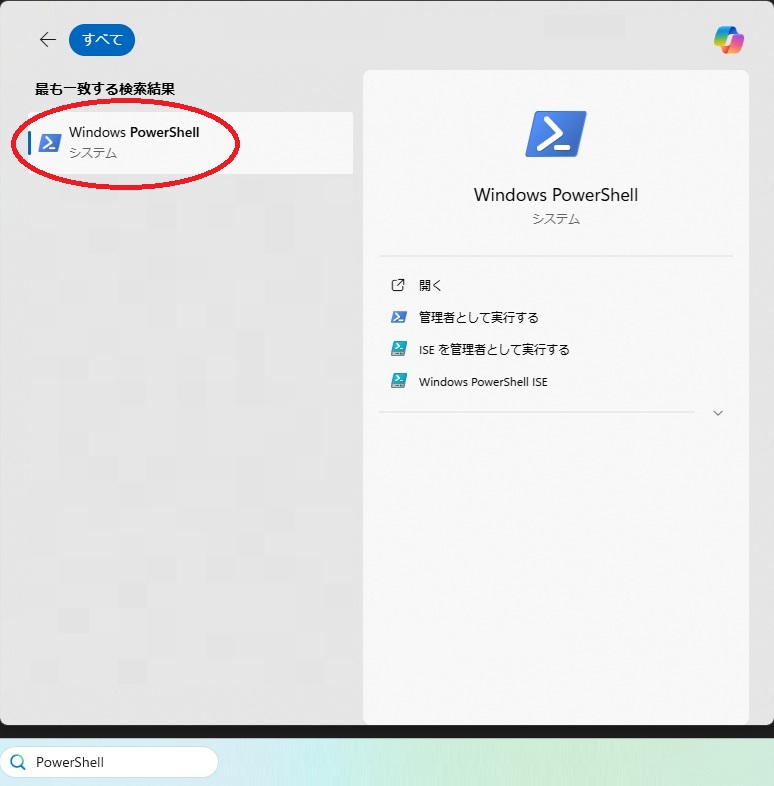Click large PowerShell icon in details pane

pos(555,134)
